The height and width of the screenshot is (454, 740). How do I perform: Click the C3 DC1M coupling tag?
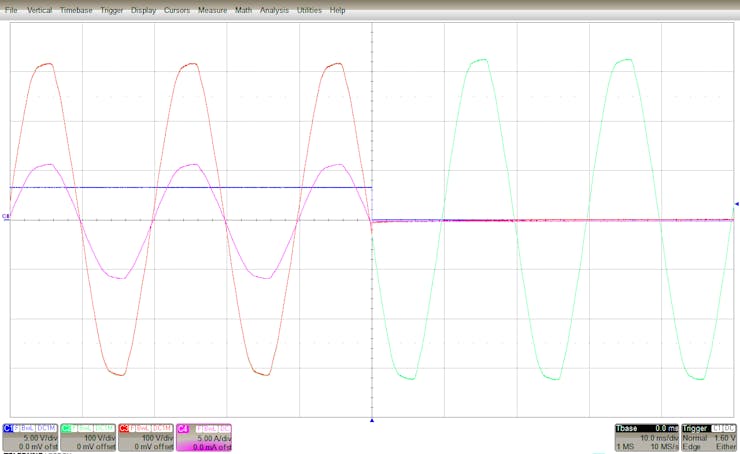pyautogui.click(x=162, y=428)
